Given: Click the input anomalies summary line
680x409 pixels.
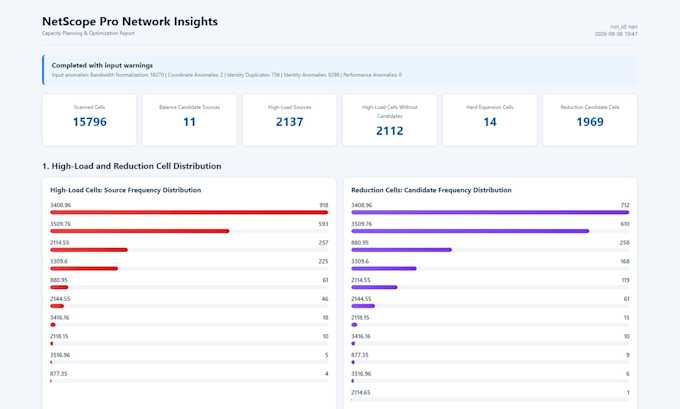Looking at the screenshot, I should (227, 75).
